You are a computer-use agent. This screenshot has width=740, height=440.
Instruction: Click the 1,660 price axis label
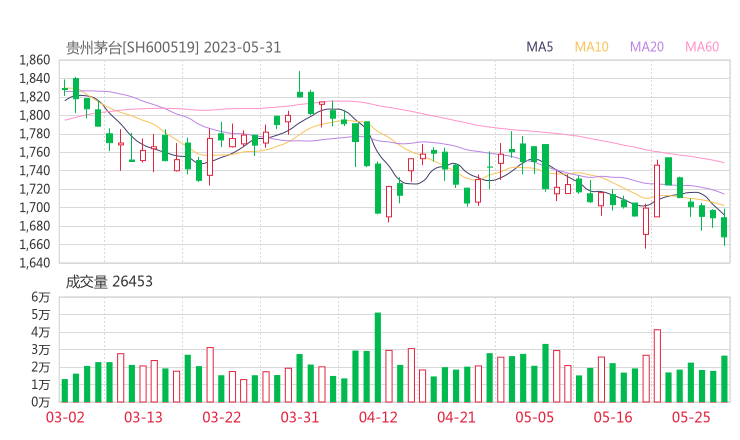tap(34, 244)
